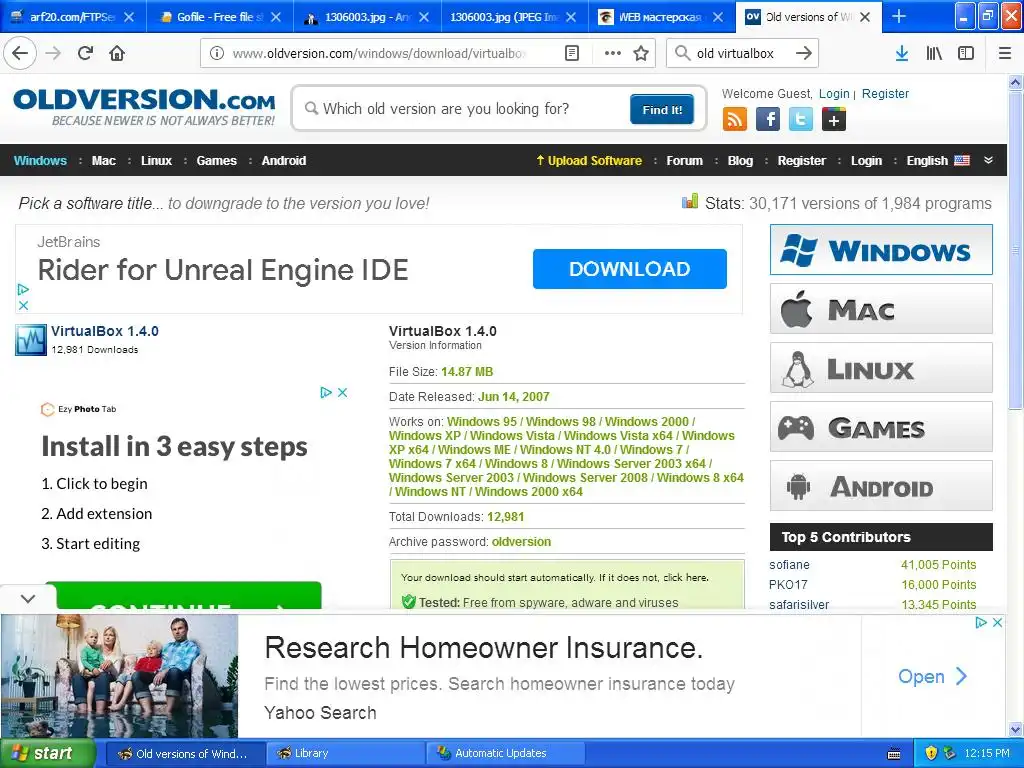1024x768 pixels.
Task: Open page actions three-dot menu
Action: 612,54
